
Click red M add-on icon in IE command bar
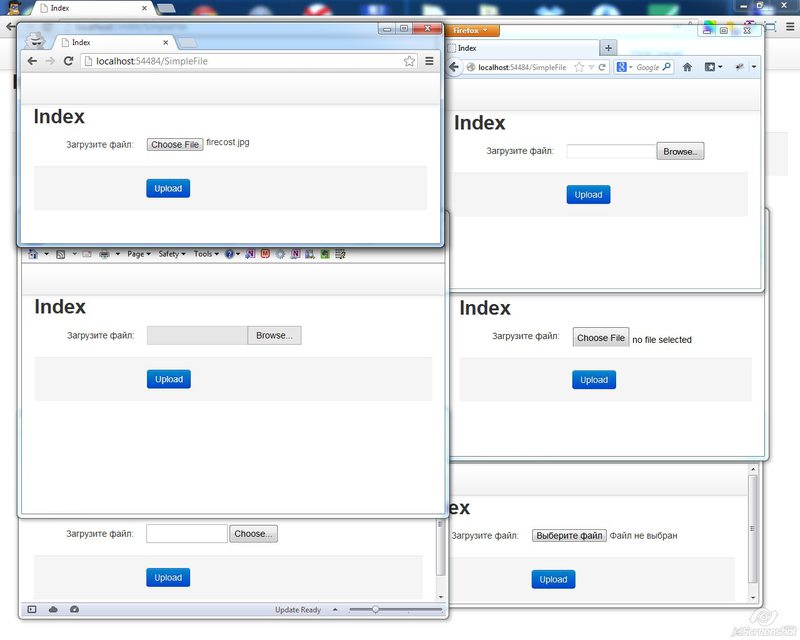click(265, 253)
